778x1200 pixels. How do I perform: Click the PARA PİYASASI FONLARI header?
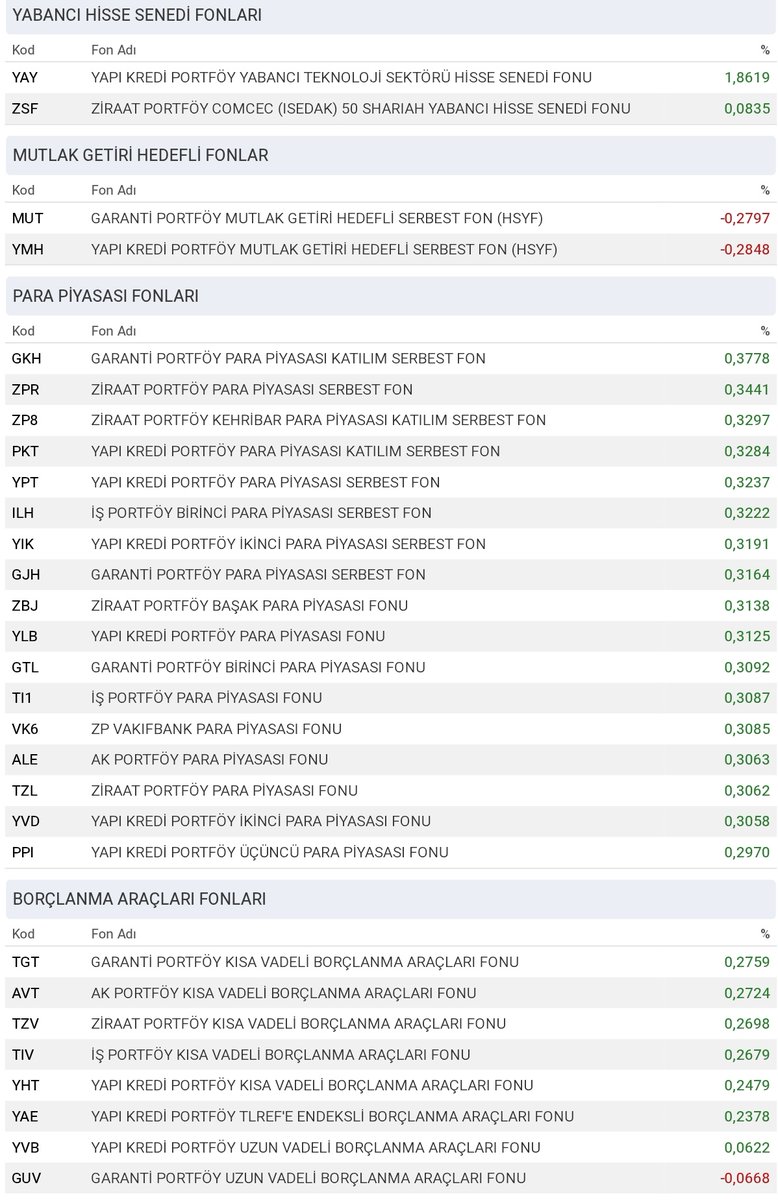point(105,296)
